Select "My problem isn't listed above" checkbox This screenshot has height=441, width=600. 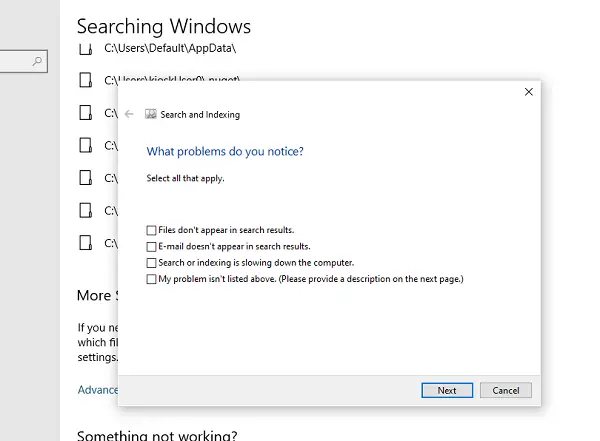coord(151,279)
